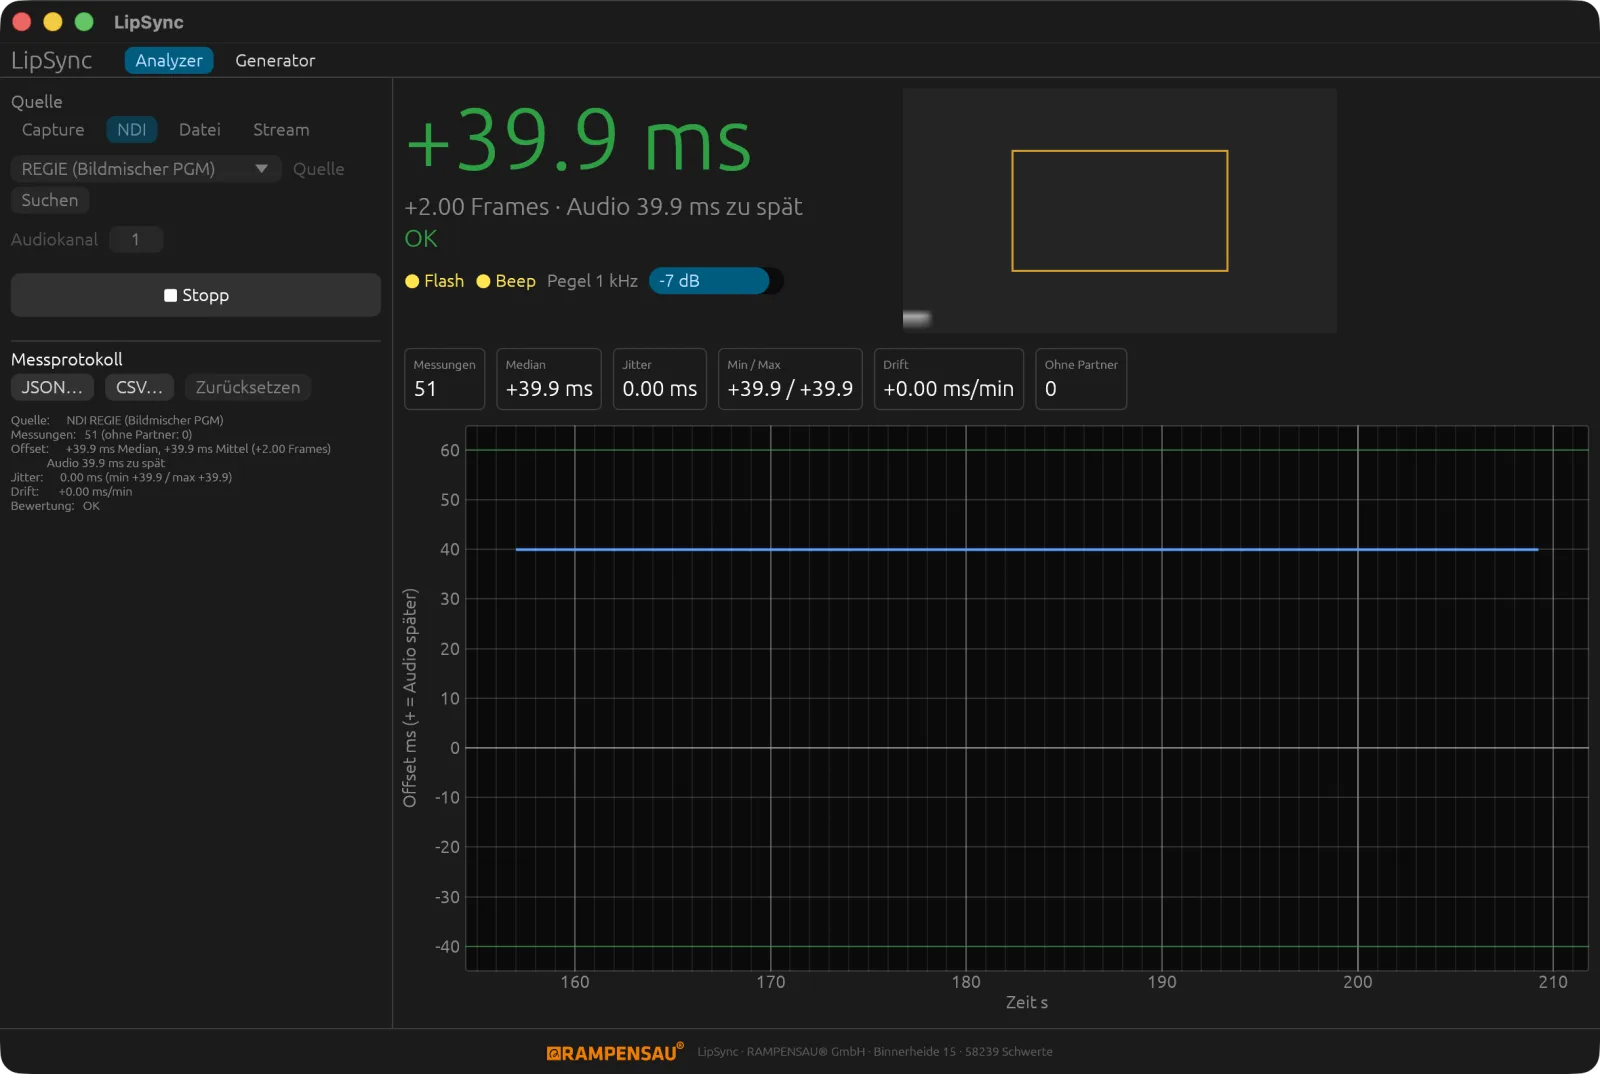Viewport: 1600px width, 1074px height.
Task: Click the yellow Beep indicator
Action: [506, 281]
